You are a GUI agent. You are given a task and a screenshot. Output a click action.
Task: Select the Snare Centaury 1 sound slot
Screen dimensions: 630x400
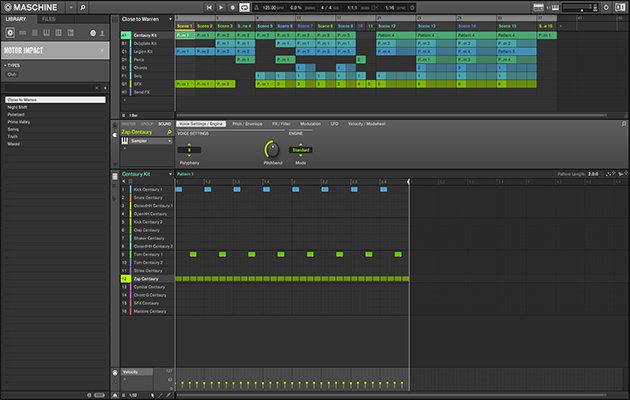pos(150,197)
